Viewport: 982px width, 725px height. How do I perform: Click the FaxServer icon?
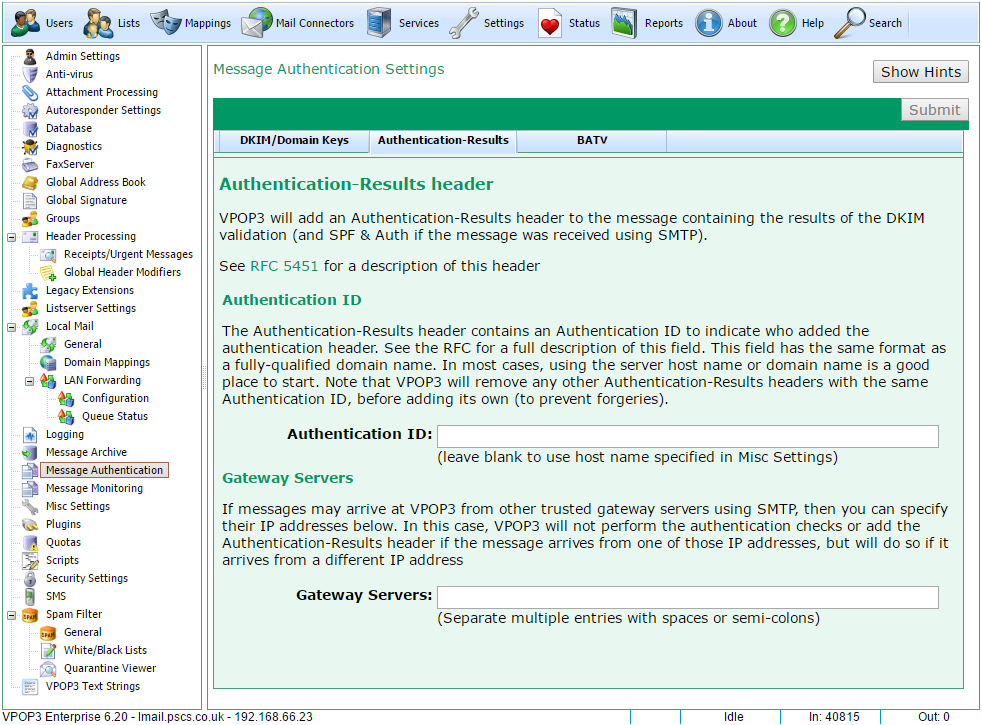pos(30,165)
